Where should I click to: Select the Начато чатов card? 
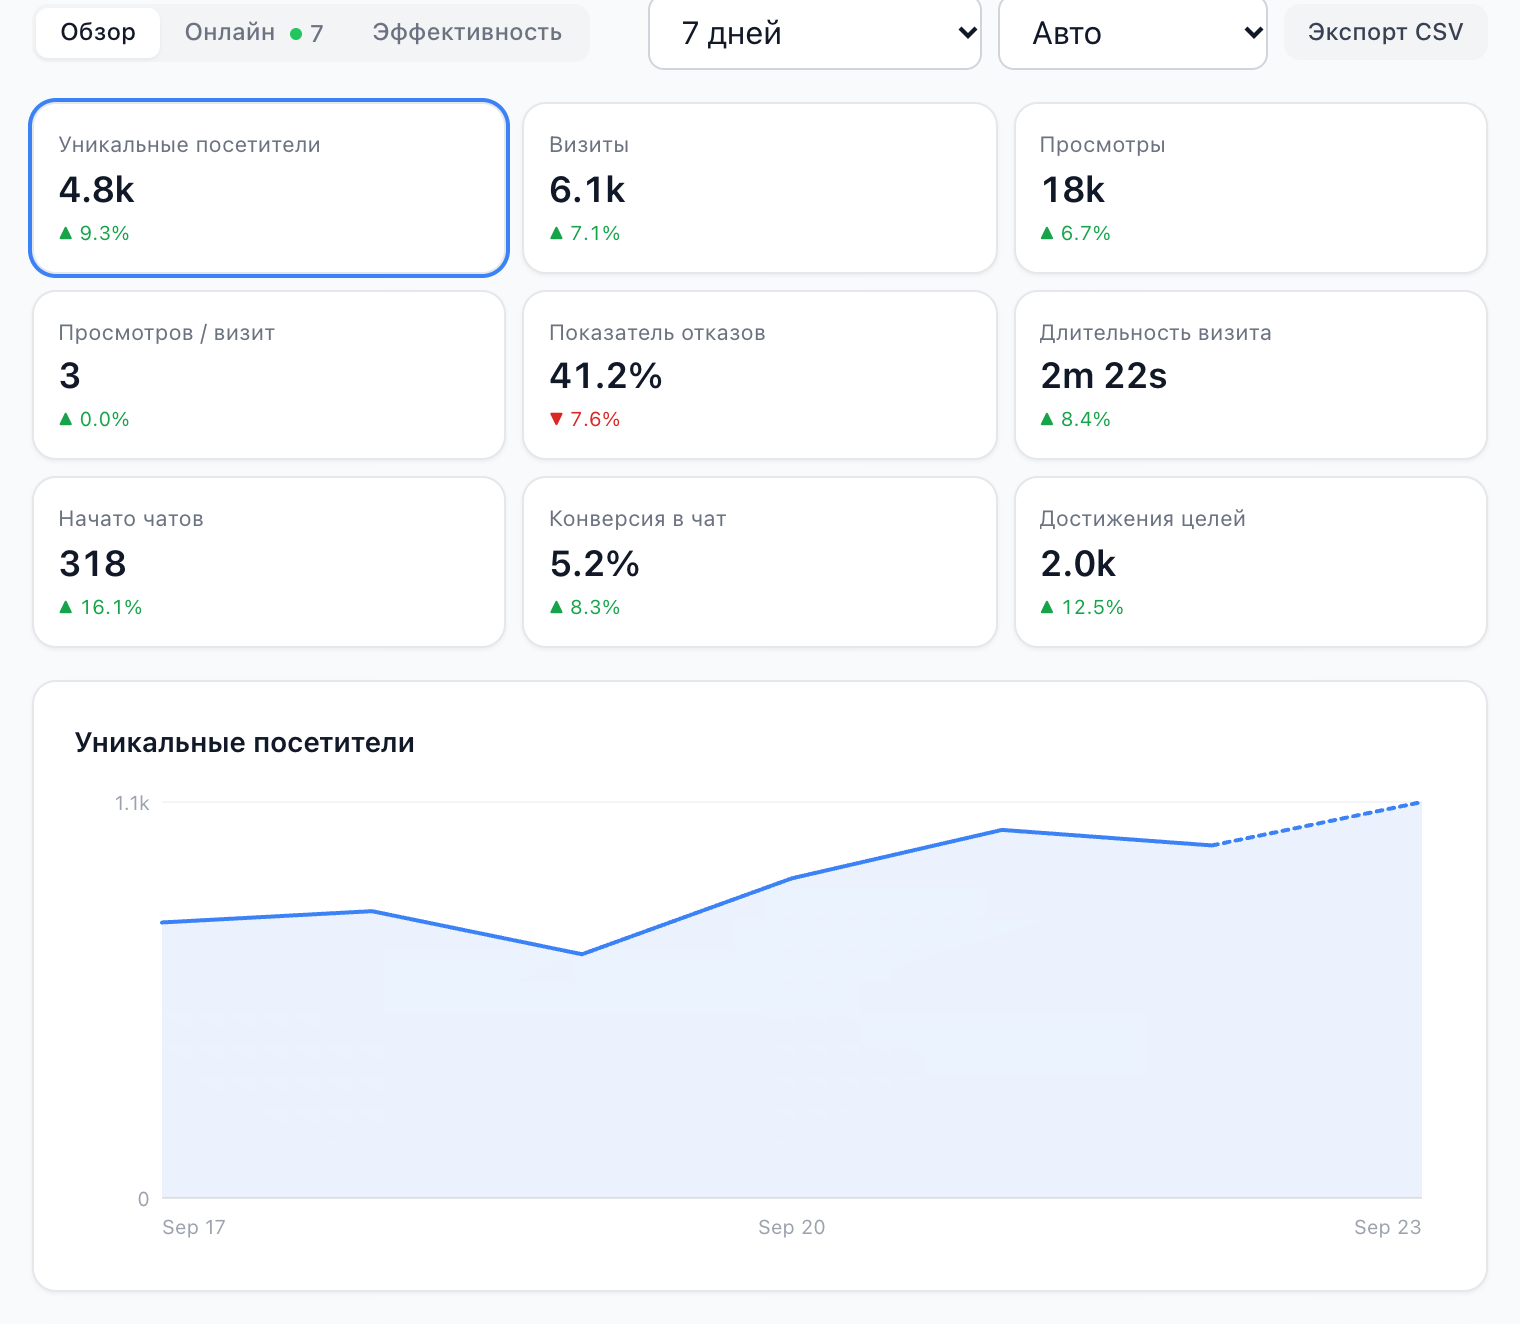pos(269,562)
